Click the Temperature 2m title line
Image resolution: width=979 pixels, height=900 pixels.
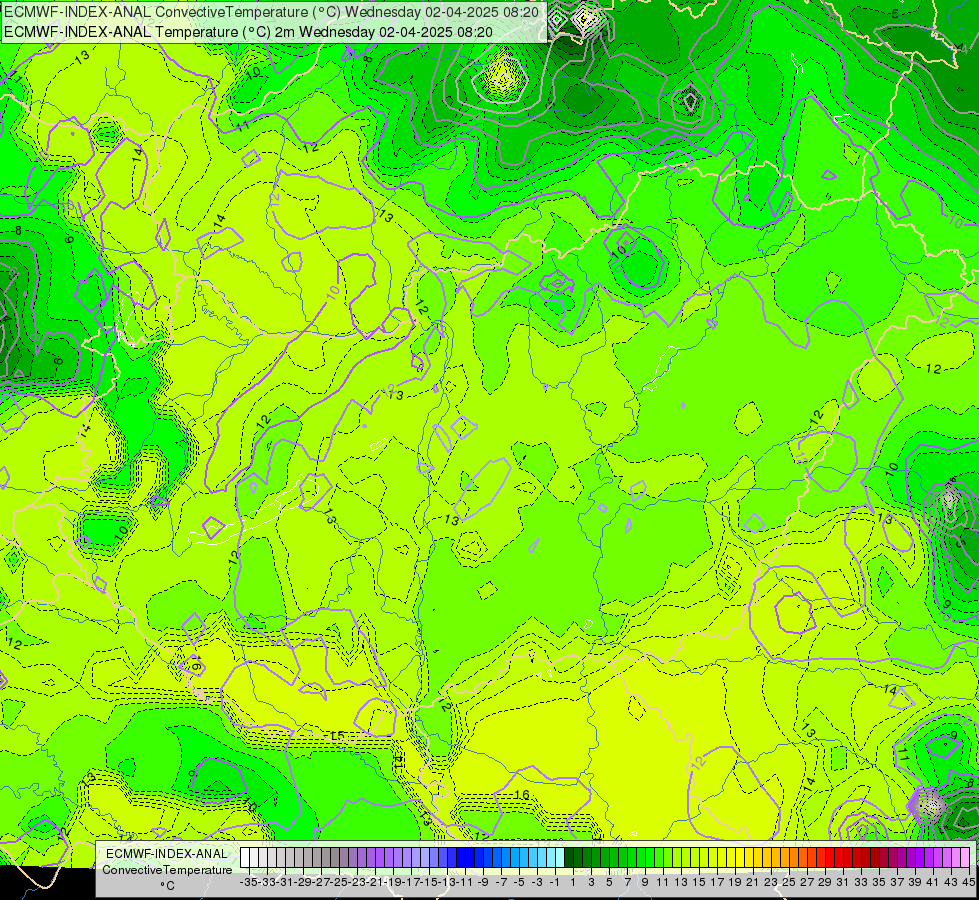click(248, 32)
